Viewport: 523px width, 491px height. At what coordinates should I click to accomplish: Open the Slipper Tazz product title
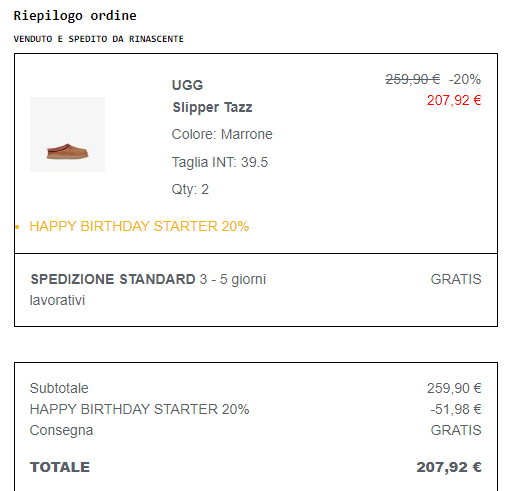[212, 107]
